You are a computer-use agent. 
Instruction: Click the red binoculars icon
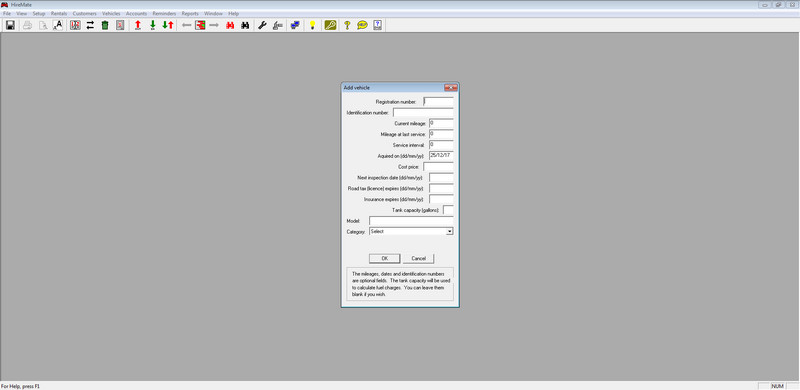[230, 25]
